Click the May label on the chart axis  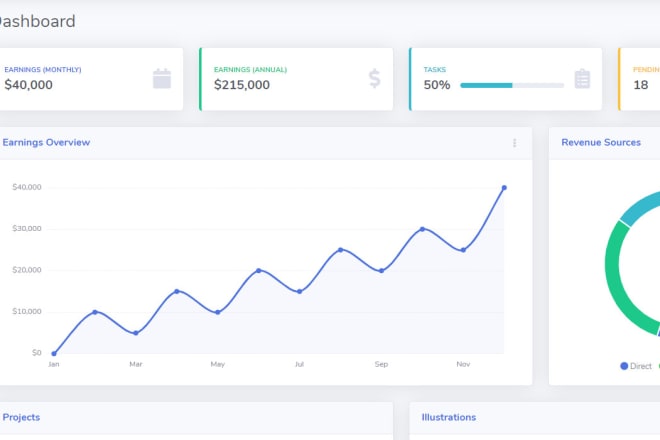tap(218, 364)
